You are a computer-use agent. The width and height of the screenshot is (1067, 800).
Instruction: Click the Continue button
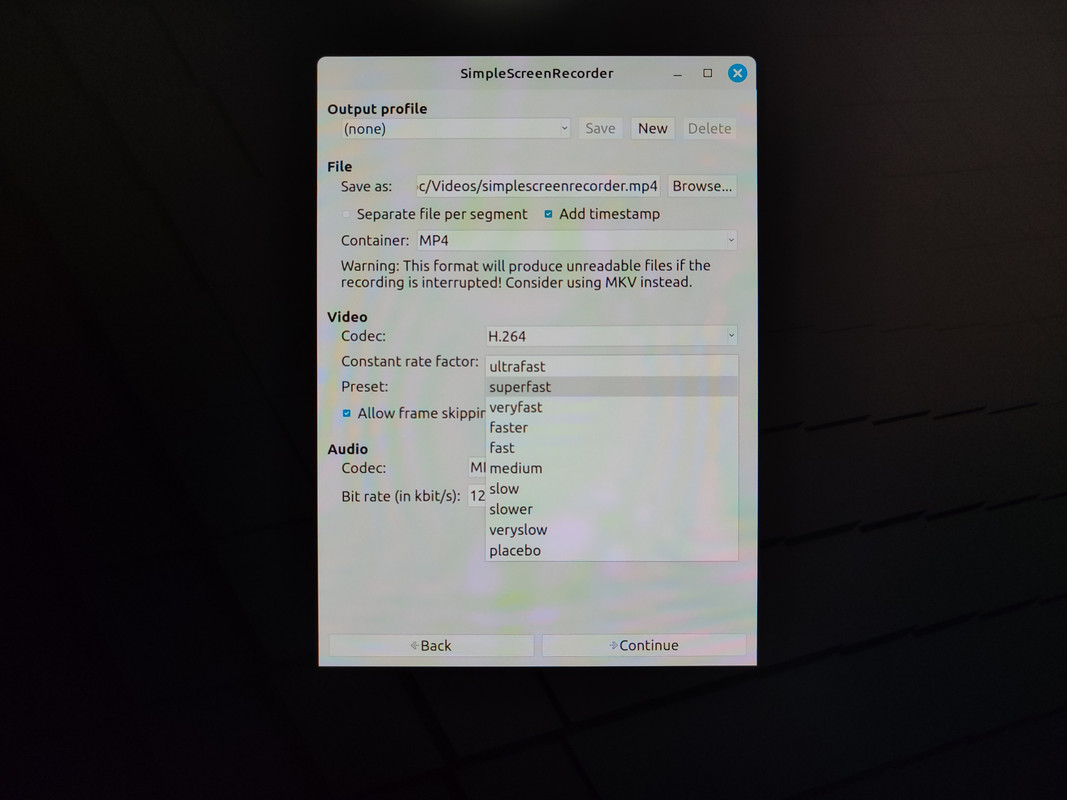tap(644, 645)
